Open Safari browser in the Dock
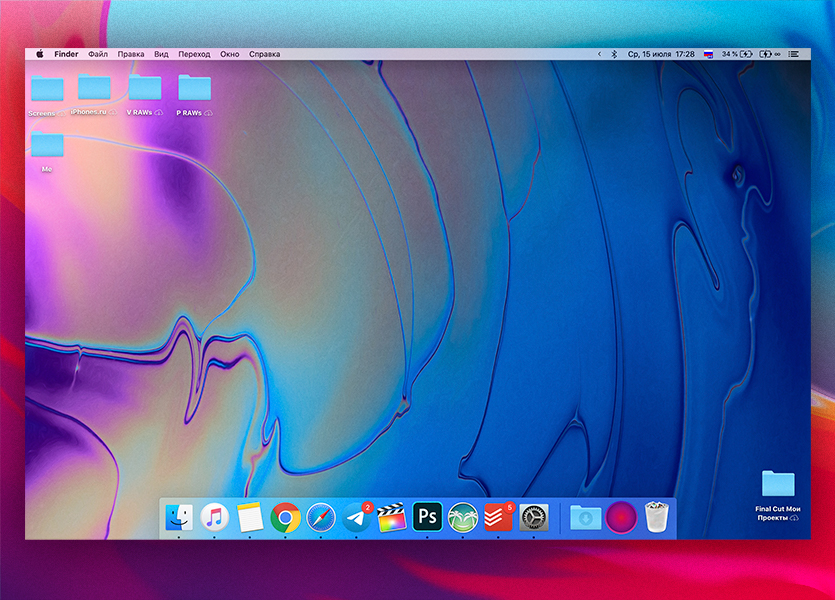Screen dimensions: 835x600 coord(321,517)
